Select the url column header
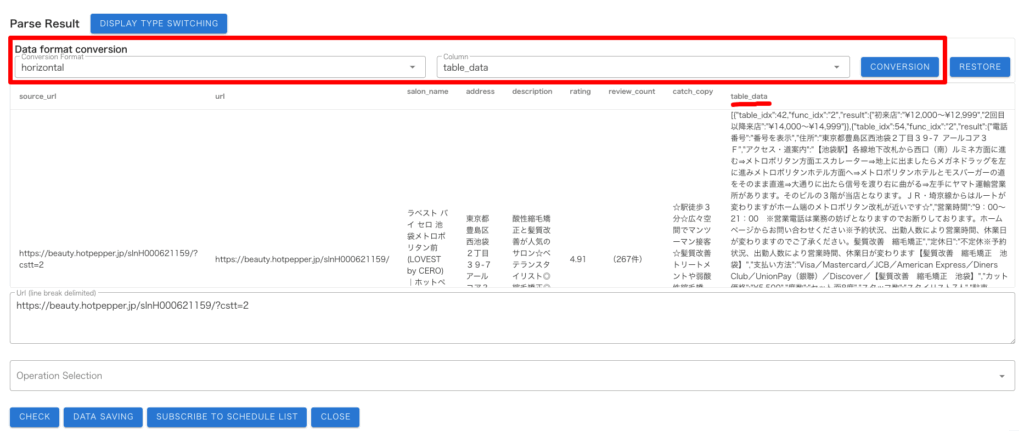 (x=220, y=97)
